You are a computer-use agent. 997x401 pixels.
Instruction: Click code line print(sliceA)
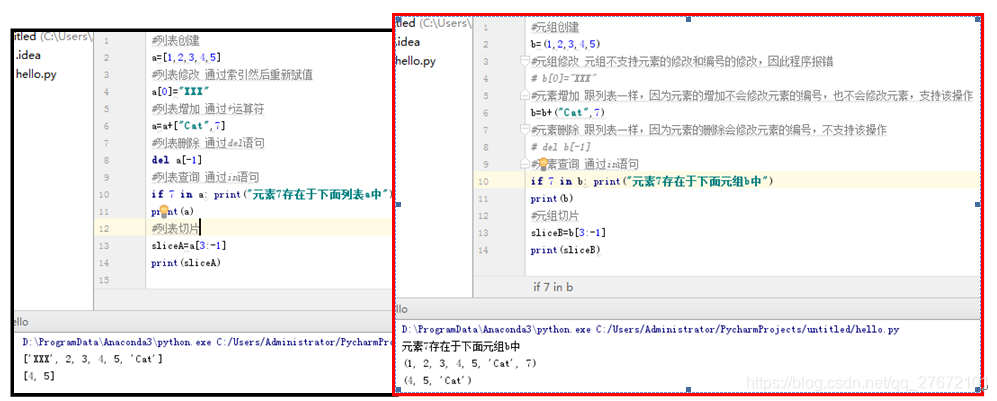[186, 263]
